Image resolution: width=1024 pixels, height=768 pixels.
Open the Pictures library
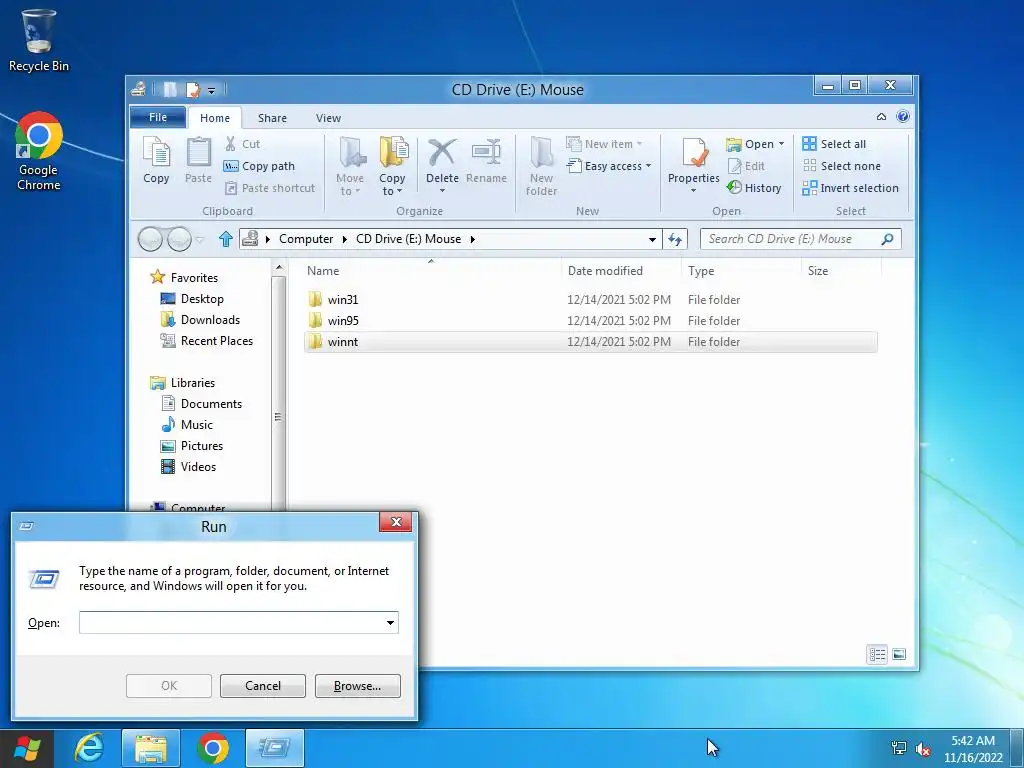coord(192,445)
